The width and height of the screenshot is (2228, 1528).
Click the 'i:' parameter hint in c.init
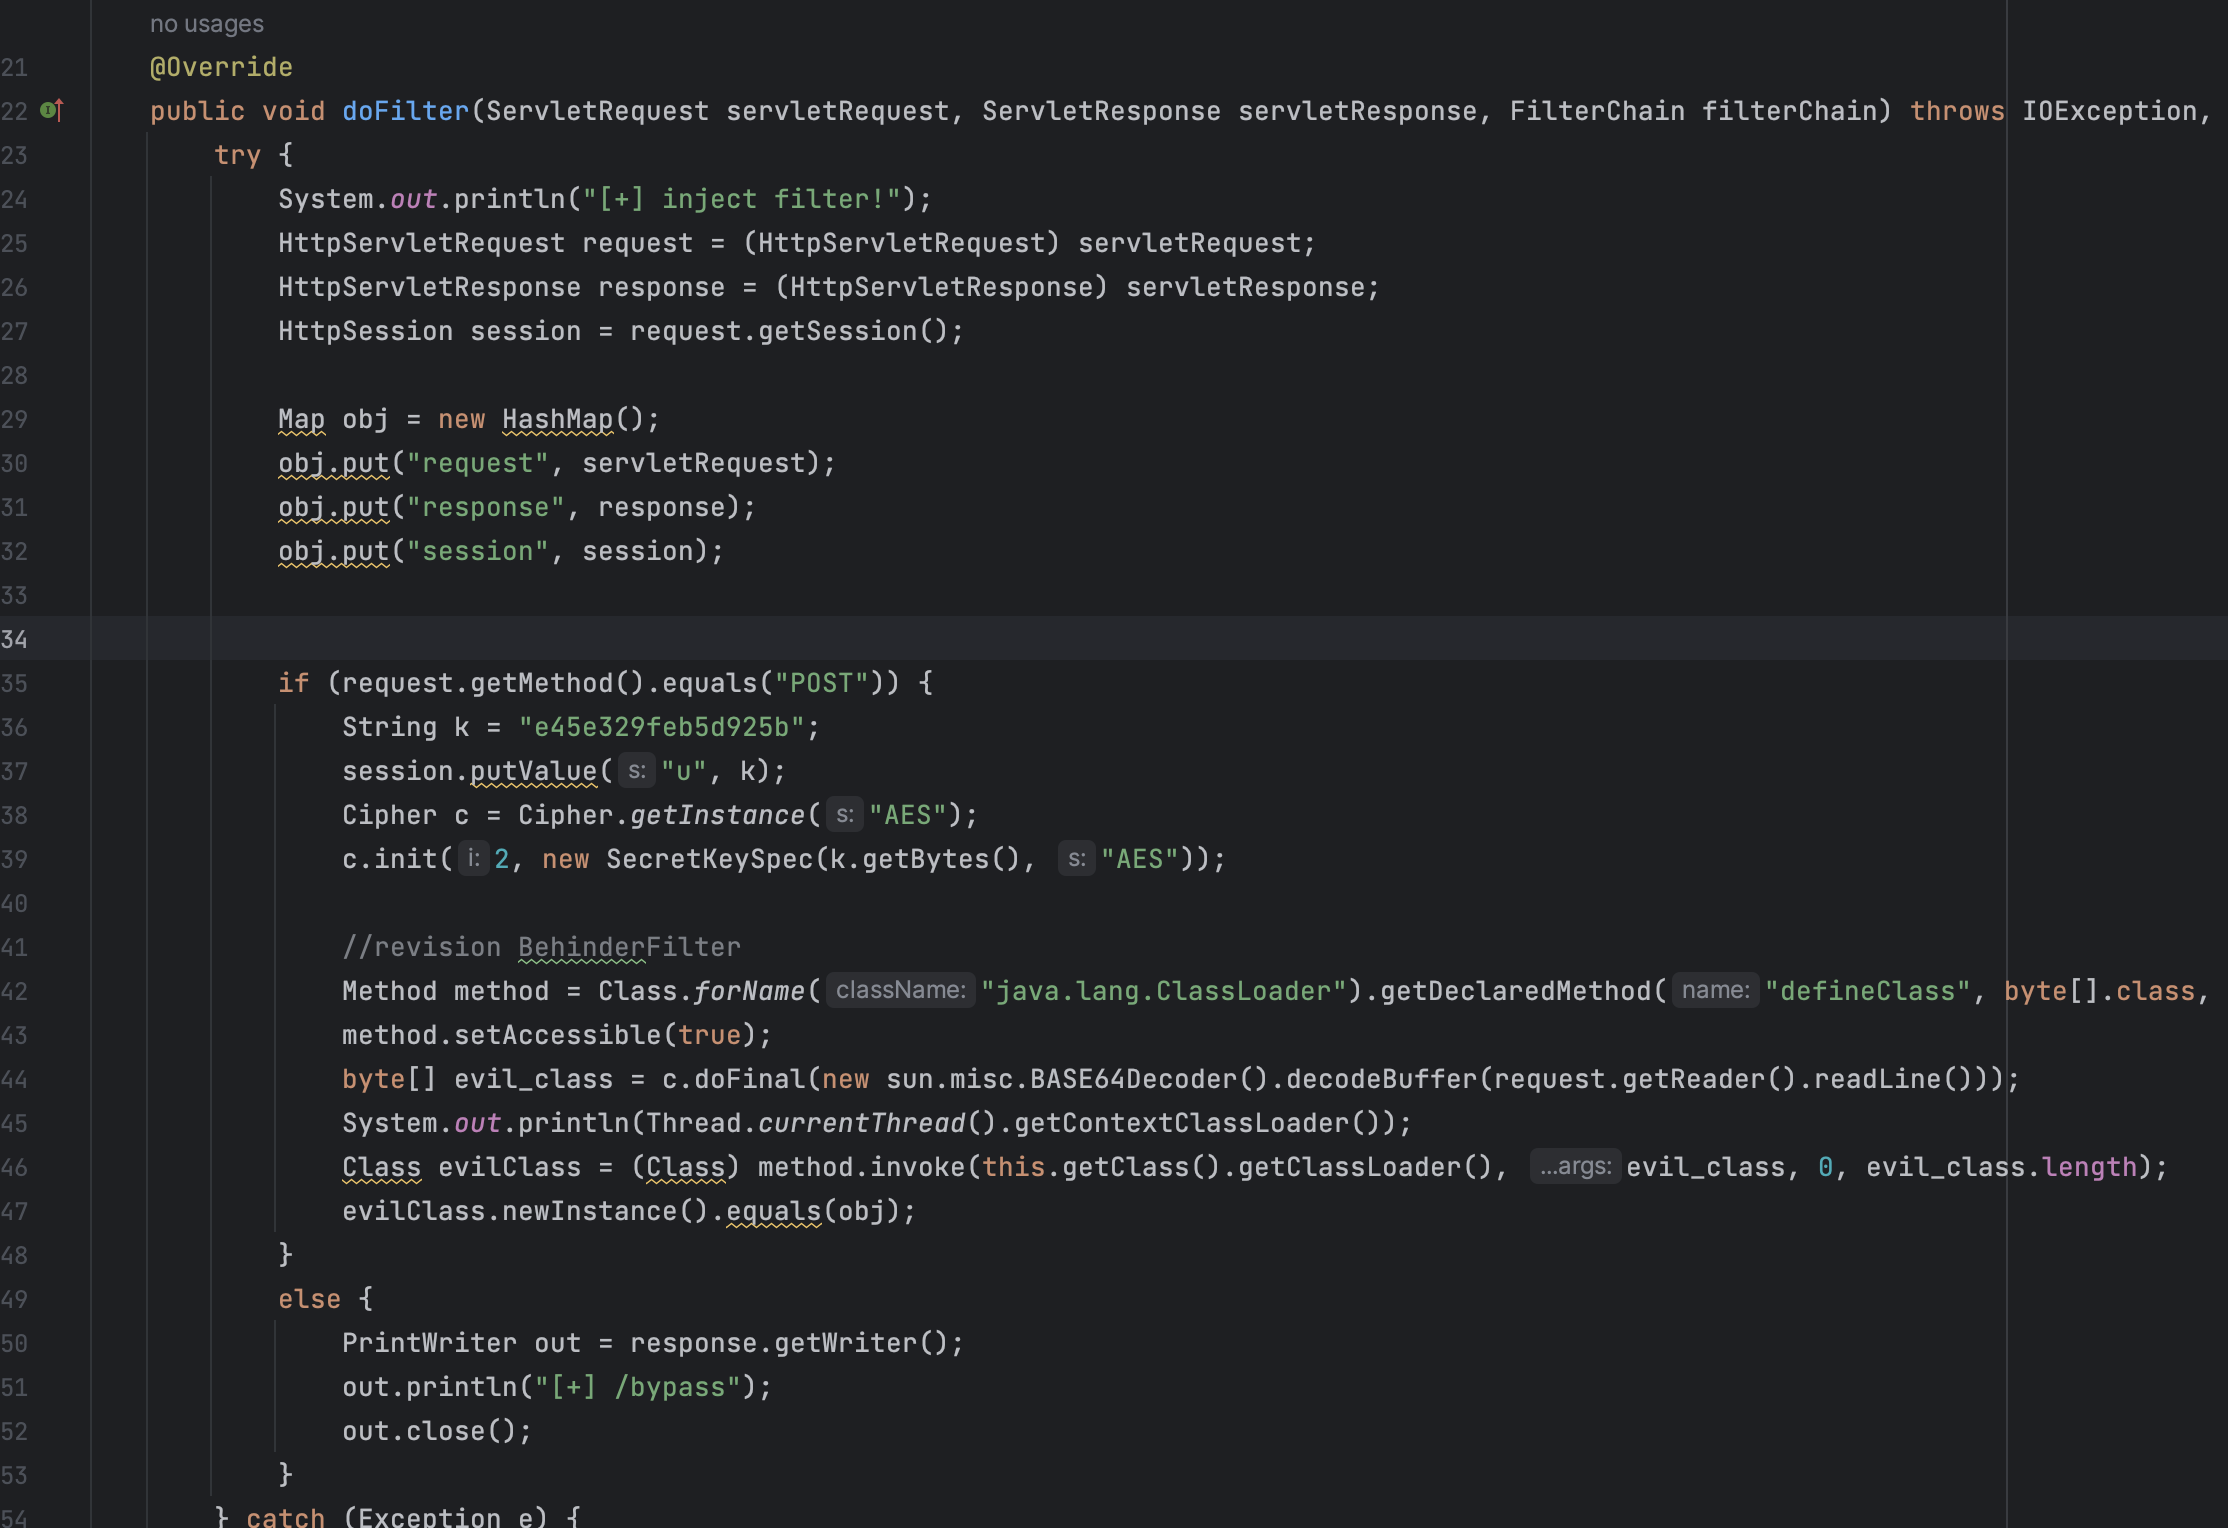click(x=474, y=859)
